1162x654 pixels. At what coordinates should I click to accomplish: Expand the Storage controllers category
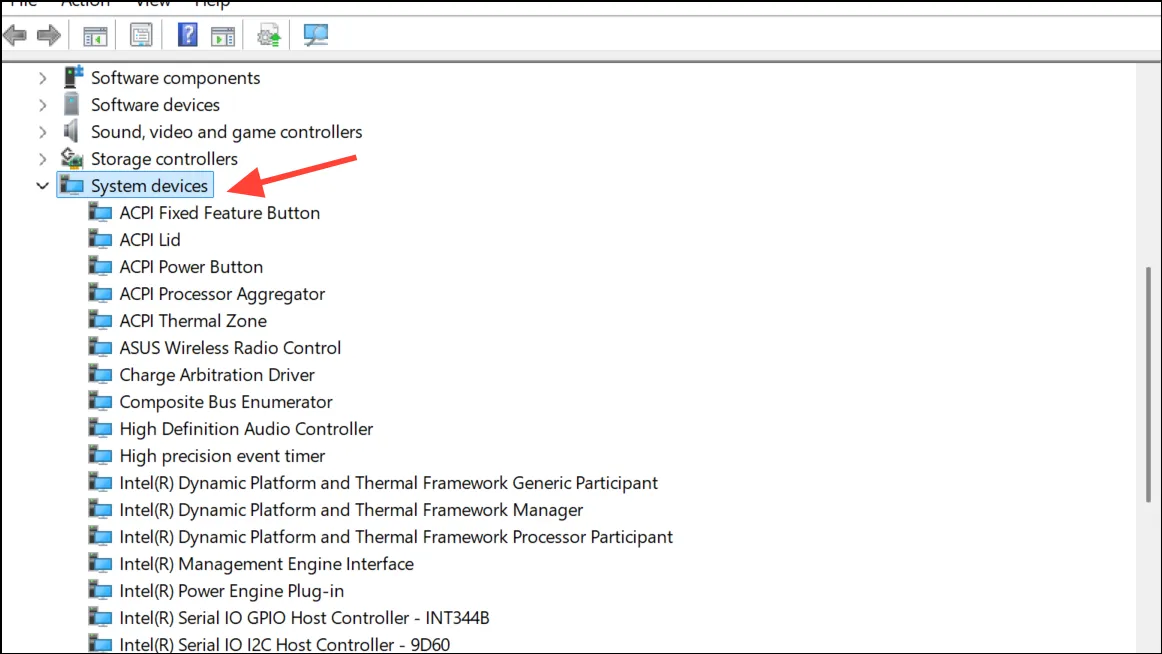click(x=42, y=159)
